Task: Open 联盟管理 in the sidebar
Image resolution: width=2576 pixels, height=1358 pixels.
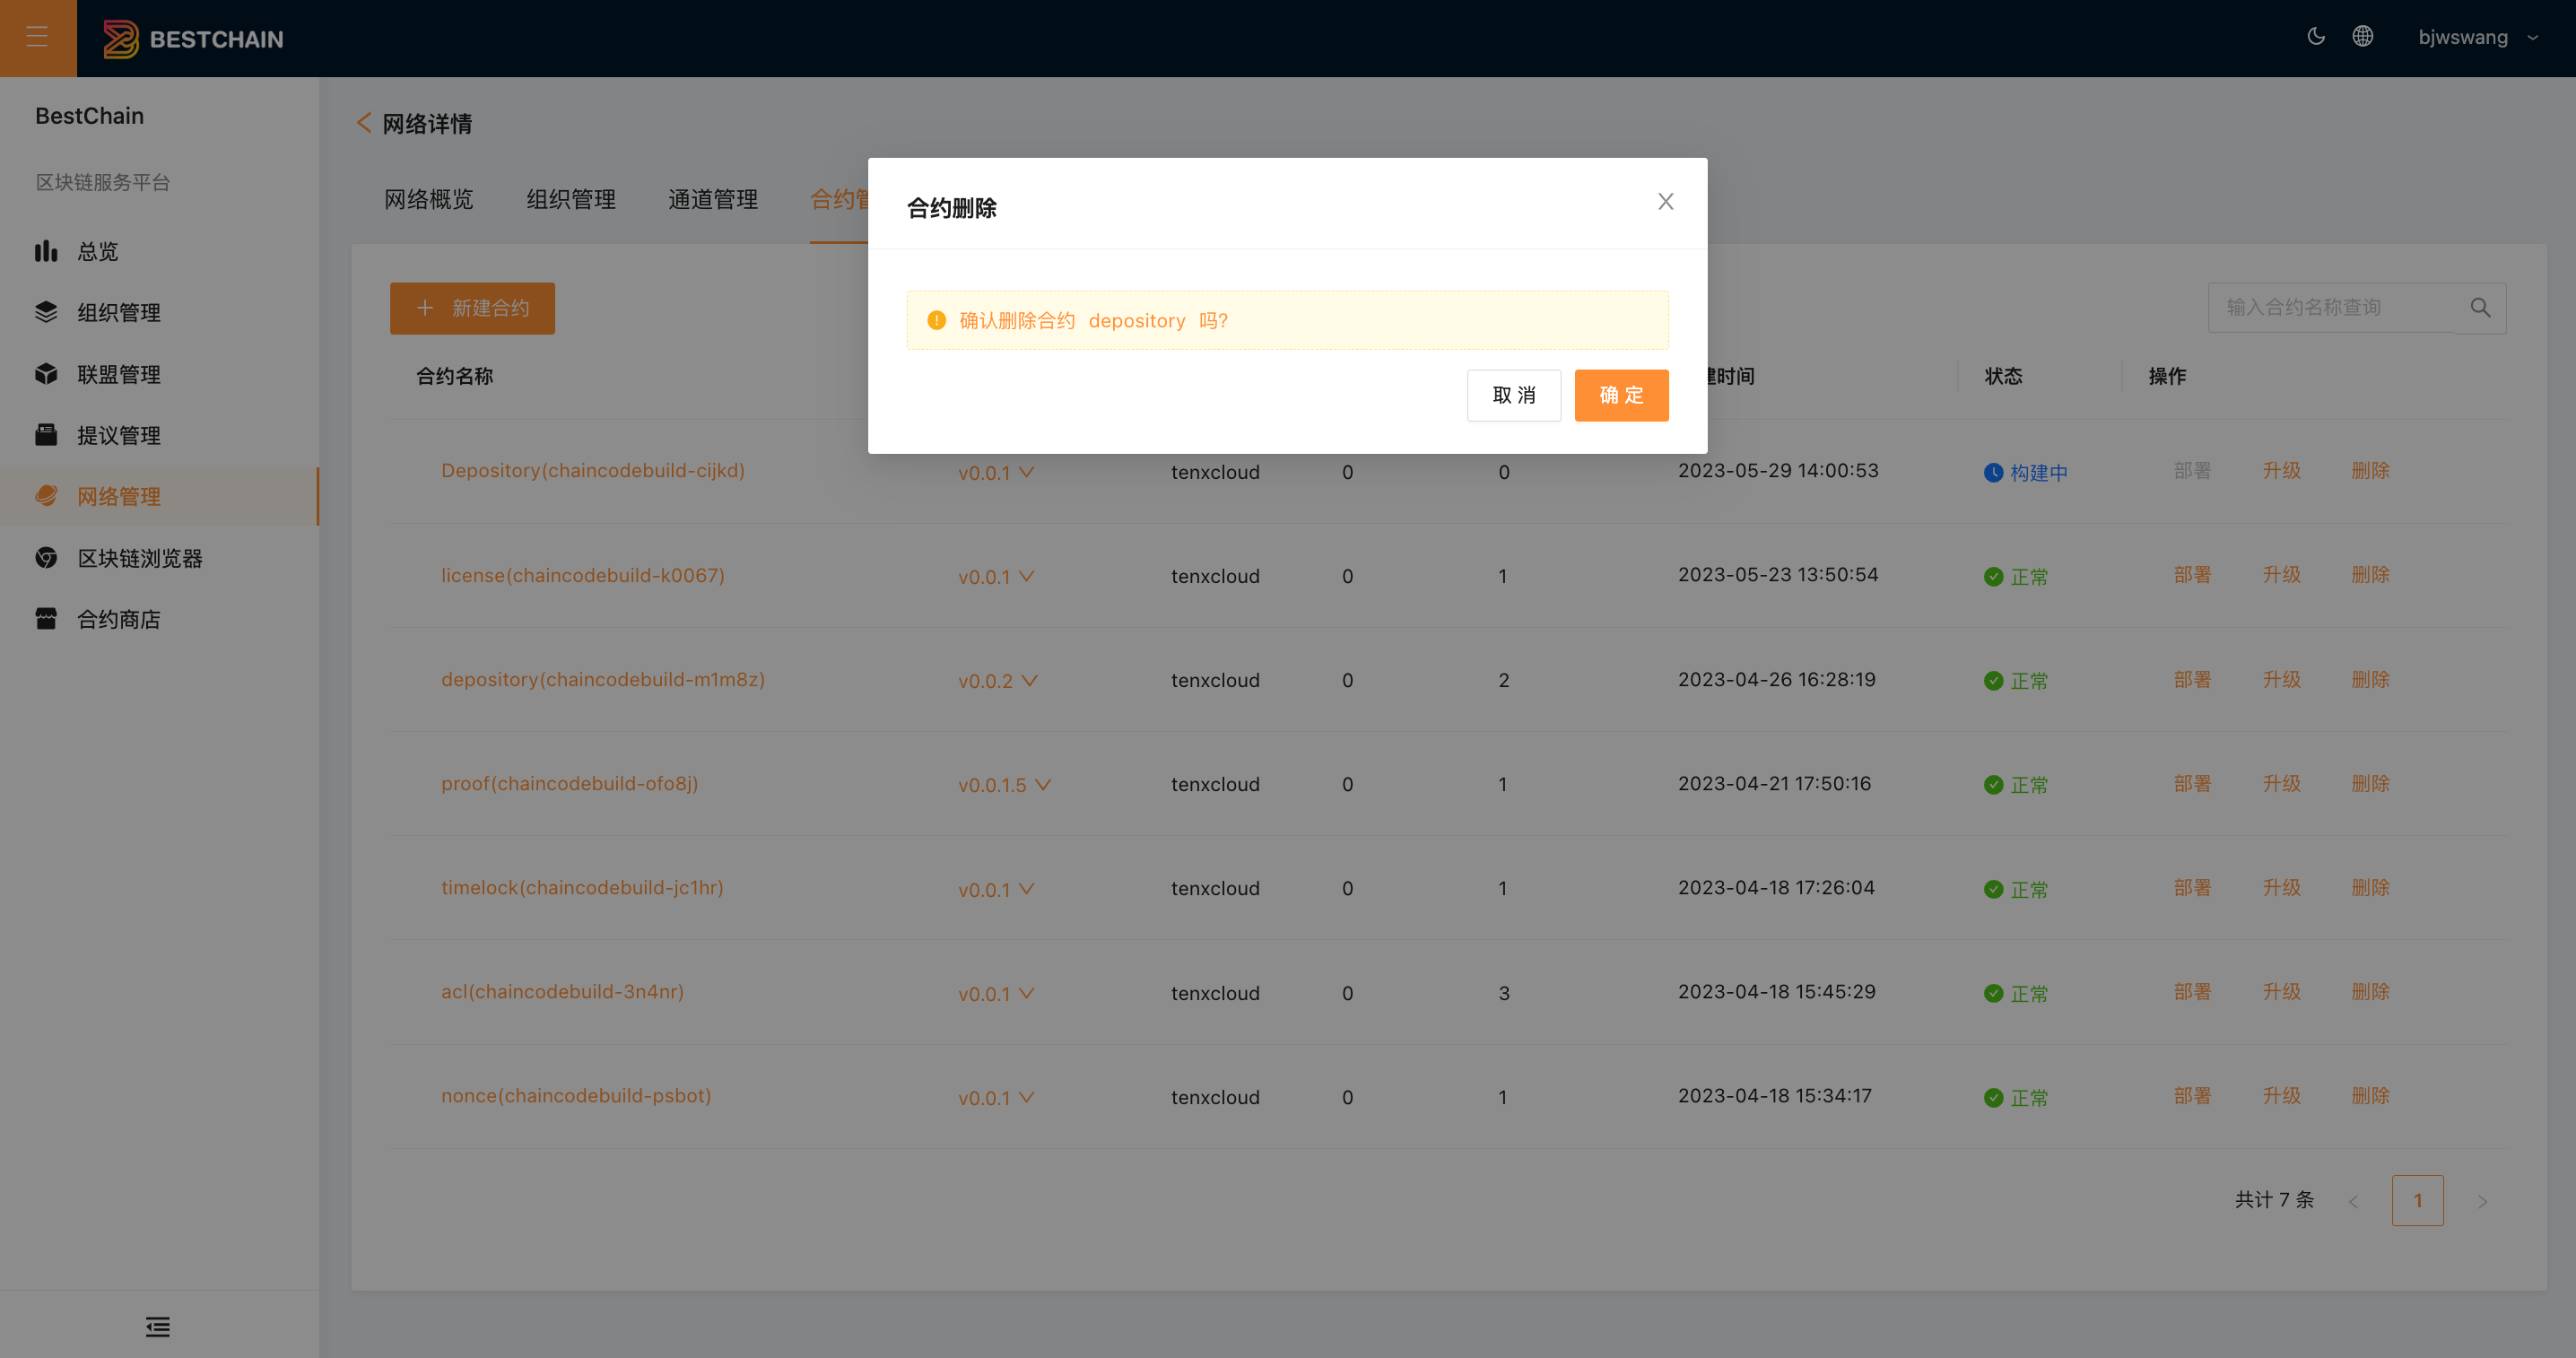Action: pyautogui.click(x=160, y=374)
